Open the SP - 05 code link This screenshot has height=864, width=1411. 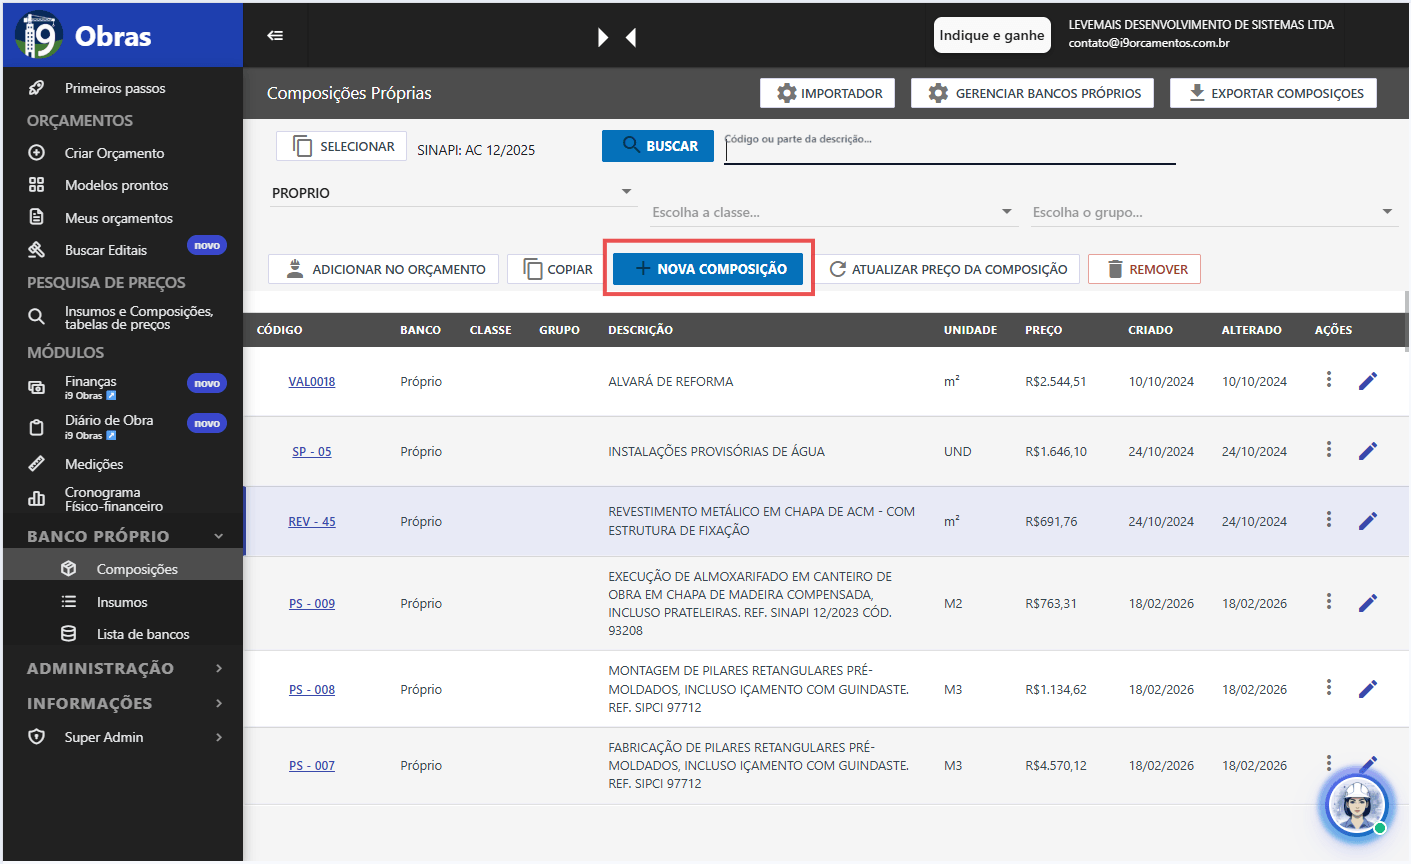coord(312,451)
